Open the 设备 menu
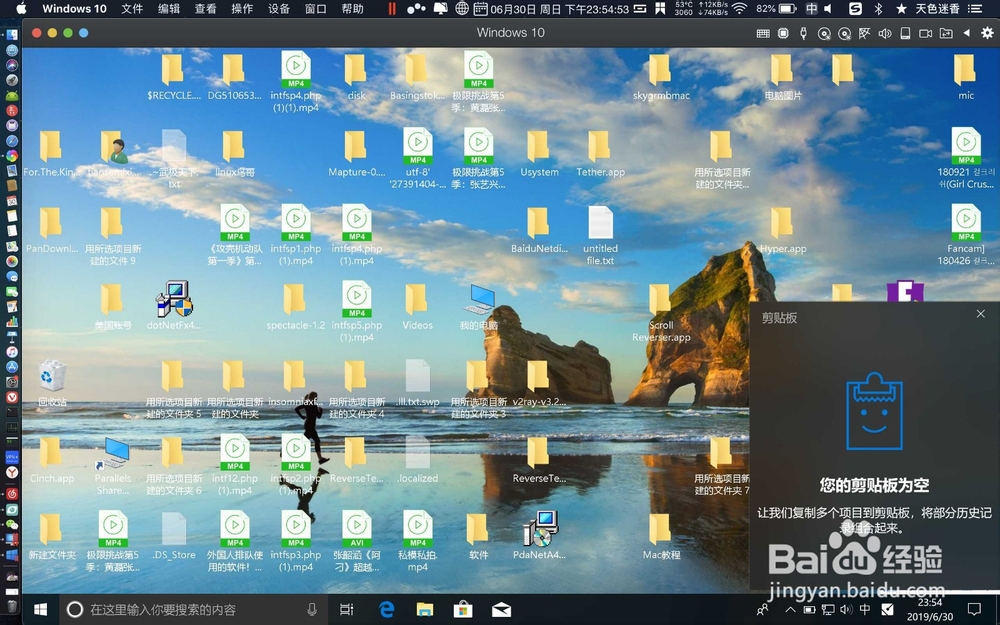 click(279, 9)
